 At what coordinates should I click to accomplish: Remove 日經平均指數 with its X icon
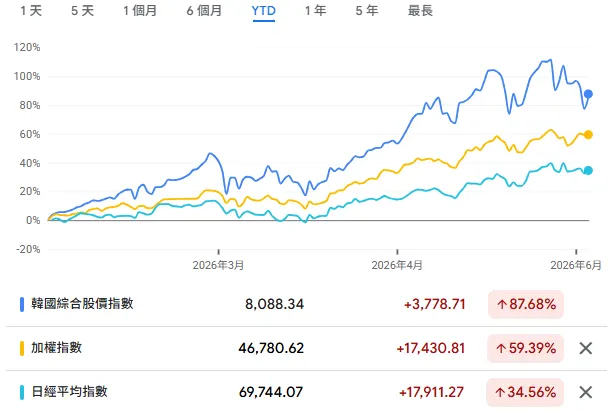pyautogui.click(x=585, y=392)
